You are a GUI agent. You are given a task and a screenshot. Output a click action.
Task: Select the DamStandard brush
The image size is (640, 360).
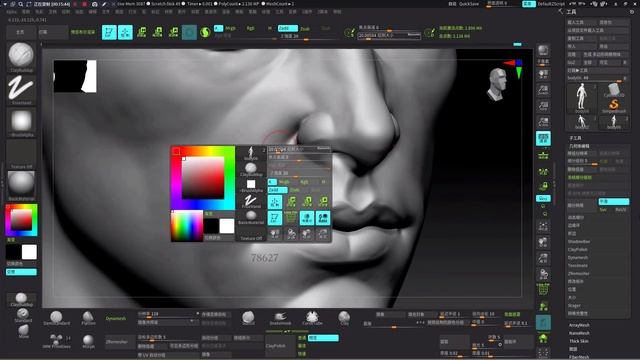(x=56, y=318)
